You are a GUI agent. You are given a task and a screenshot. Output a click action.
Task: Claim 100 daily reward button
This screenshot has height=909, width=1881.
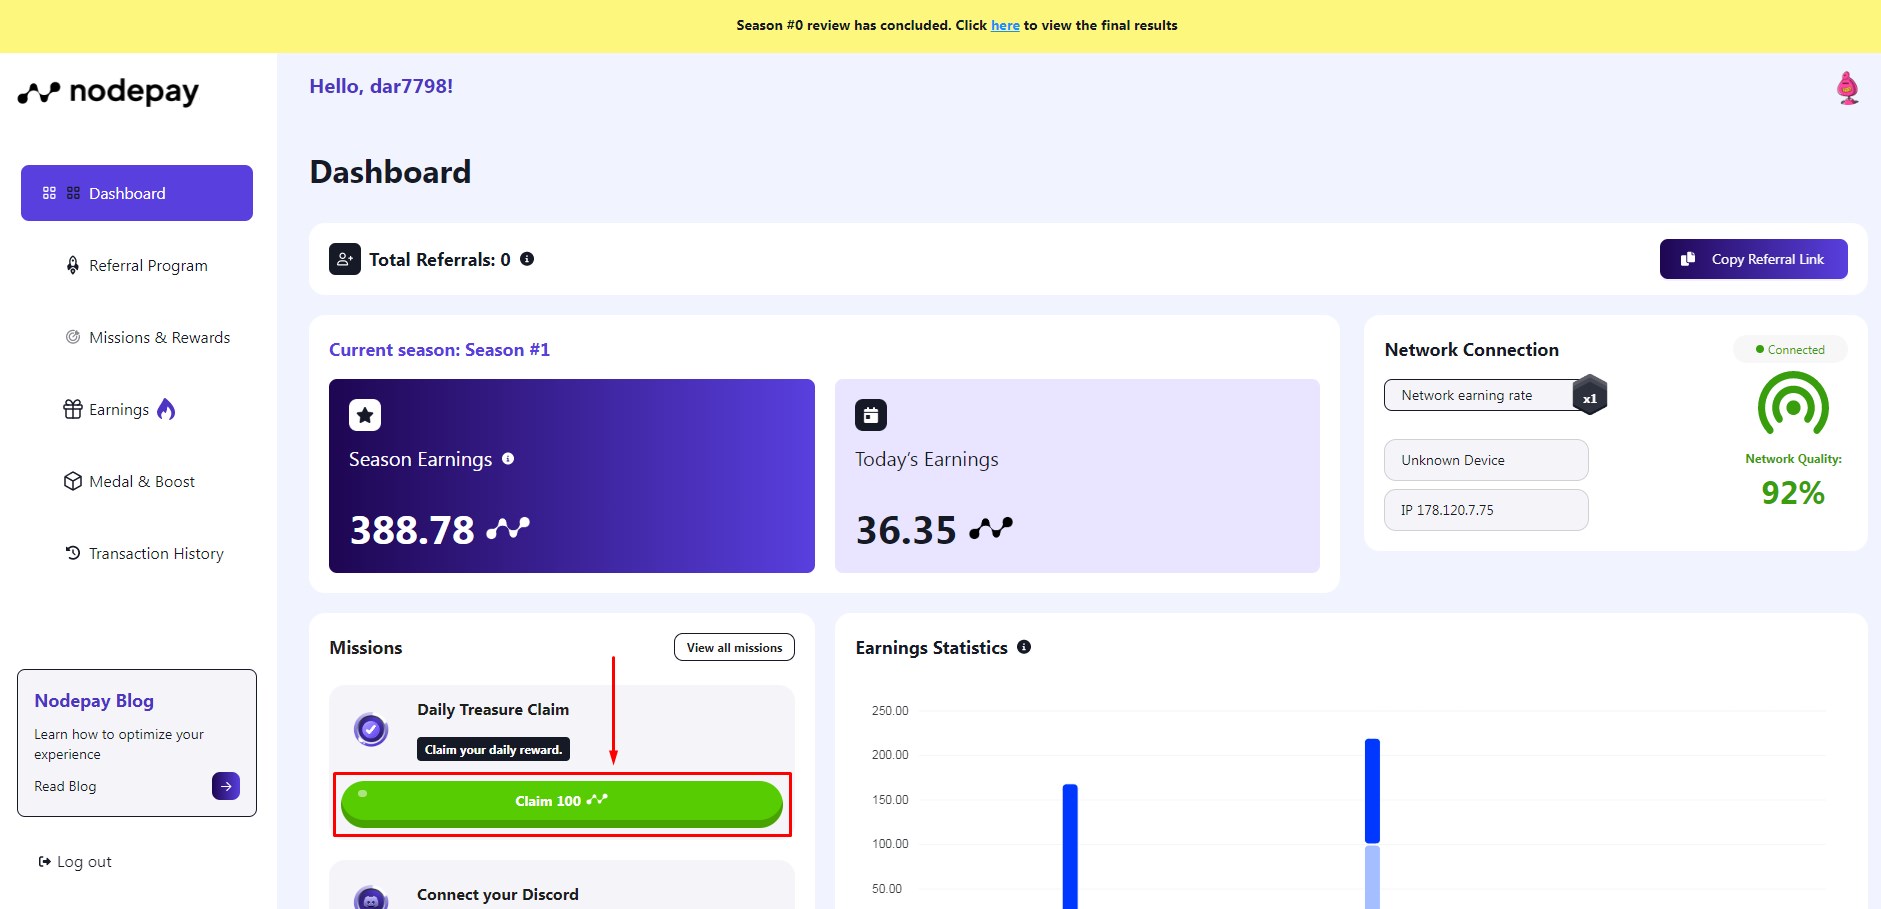[561, 803]
